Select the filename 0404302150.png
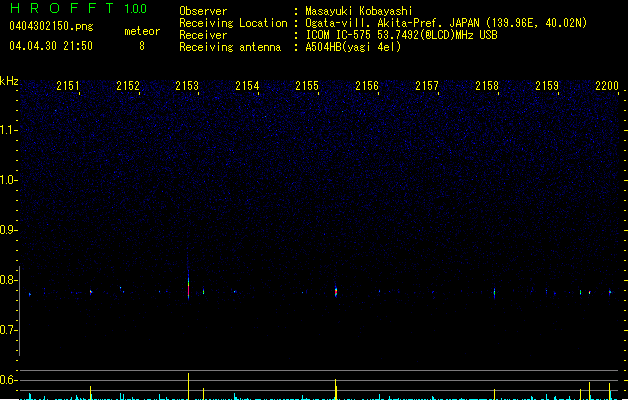The width and height of the screenshot is (629, 400). pyautogui.click(x=51, y=26)
